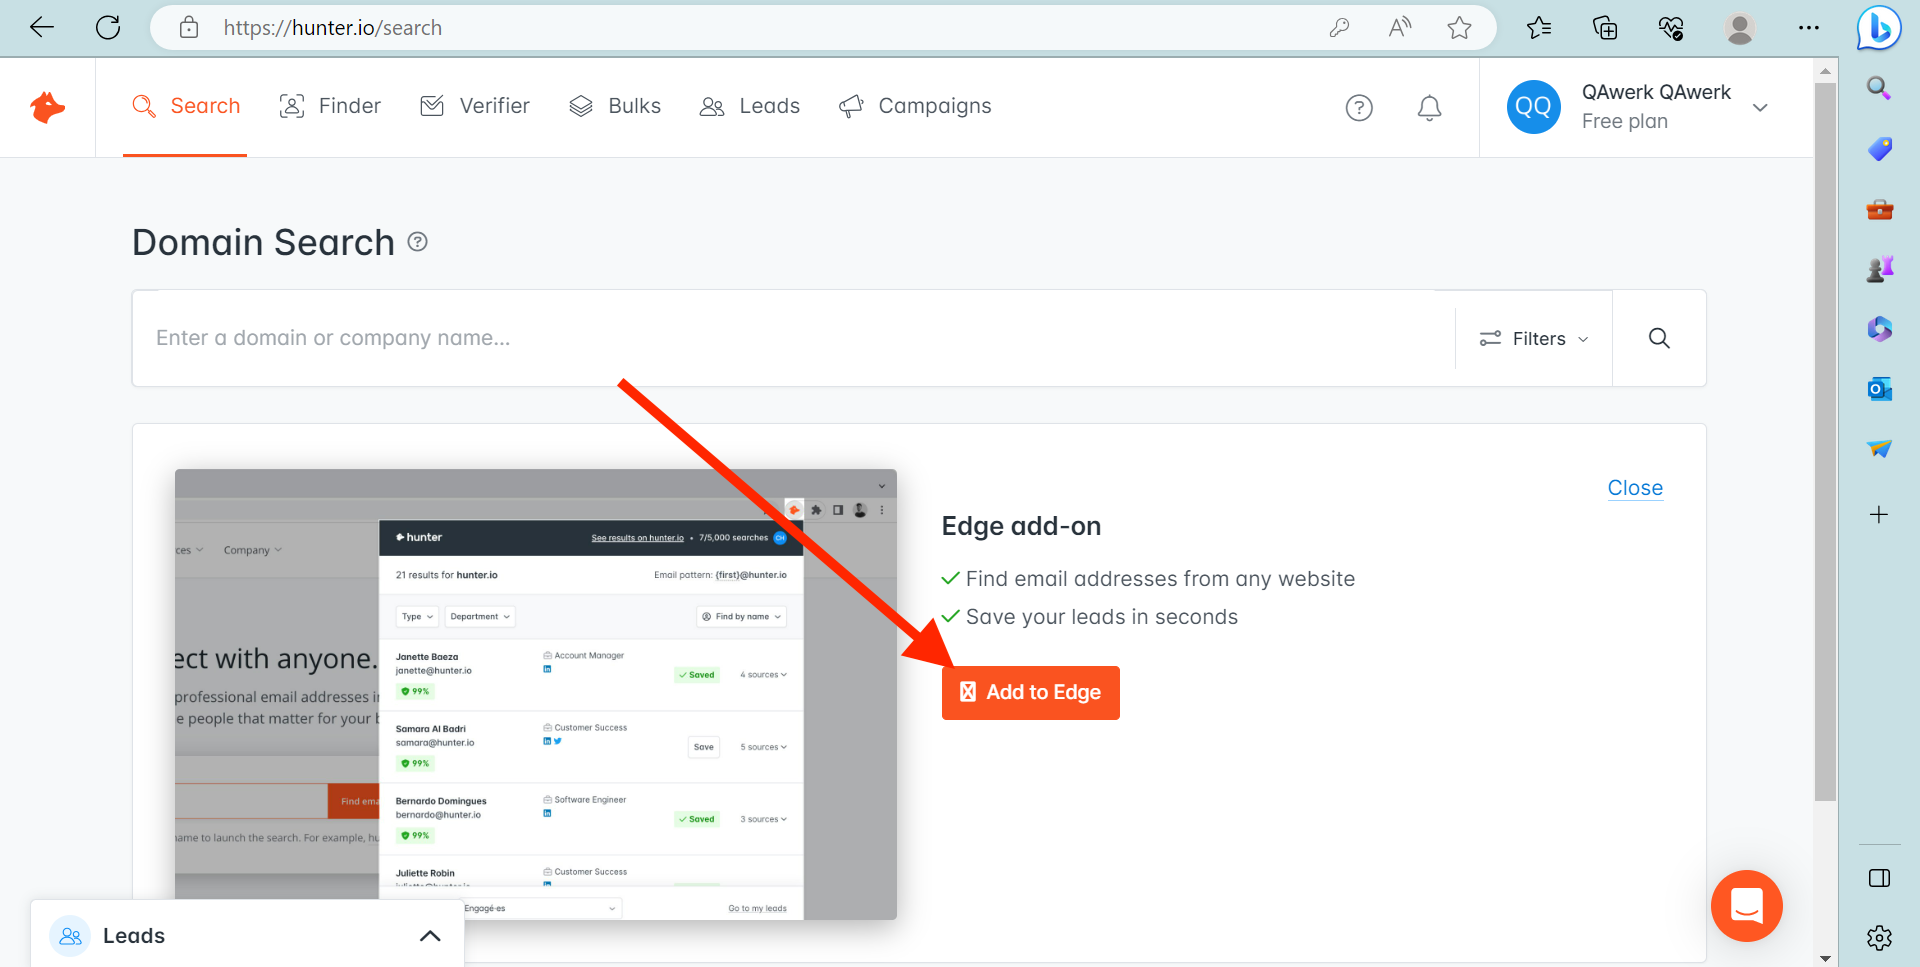
Task: Add page to favorites with star icon
Action: [x=1460, y=27]
